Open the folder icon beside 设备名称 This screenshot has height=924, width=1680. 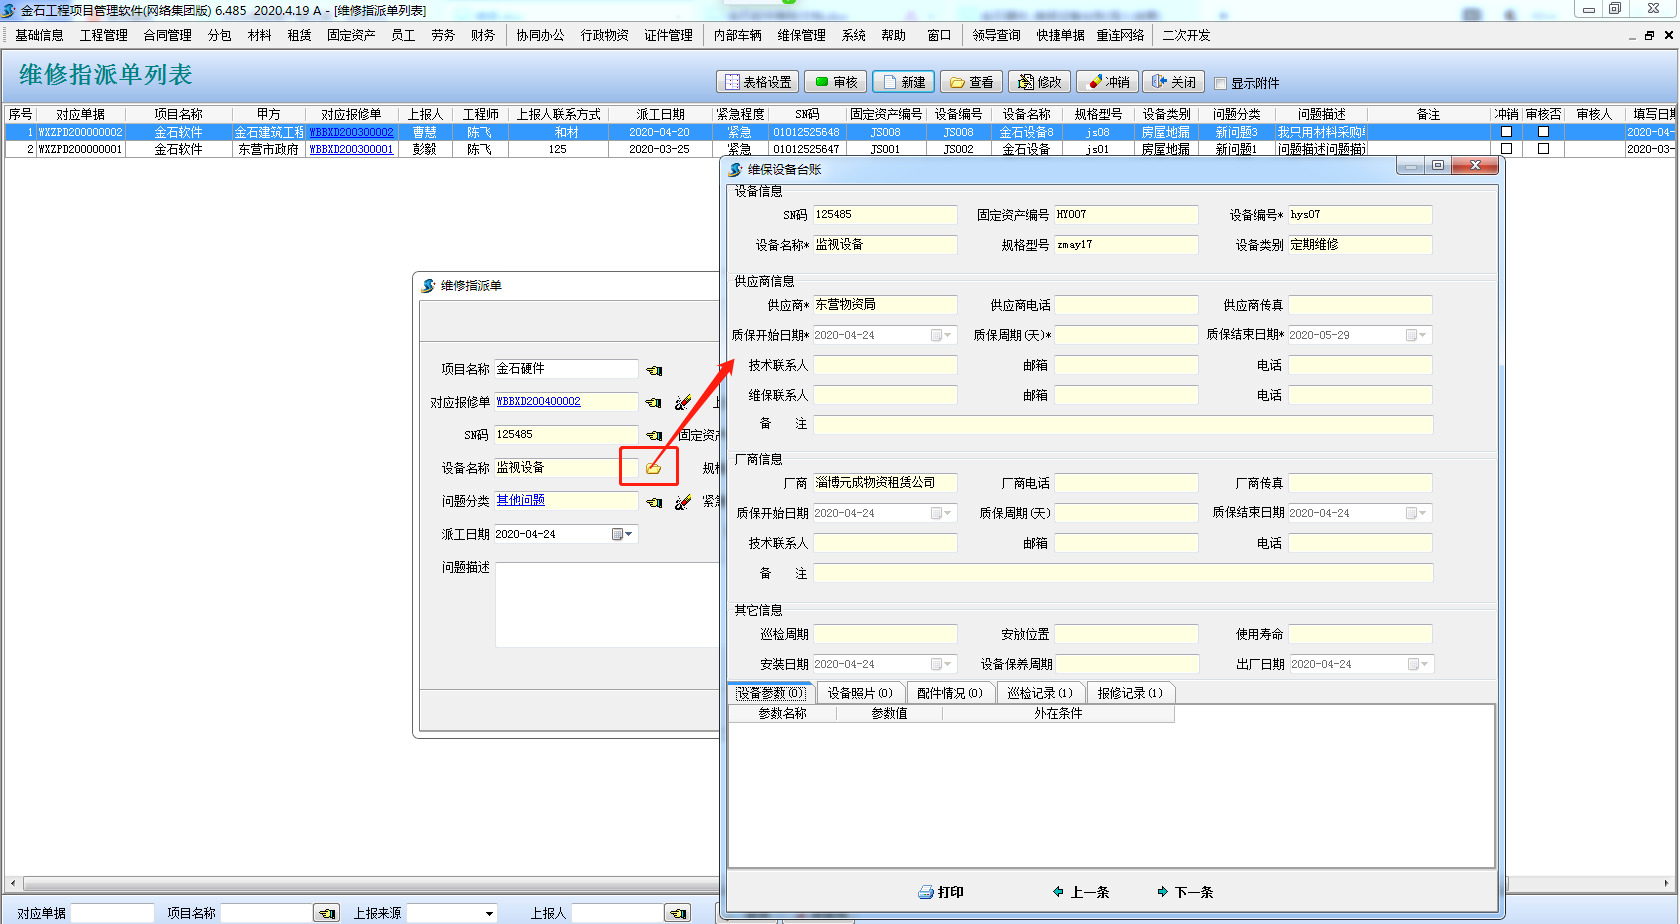coord(653,468)
